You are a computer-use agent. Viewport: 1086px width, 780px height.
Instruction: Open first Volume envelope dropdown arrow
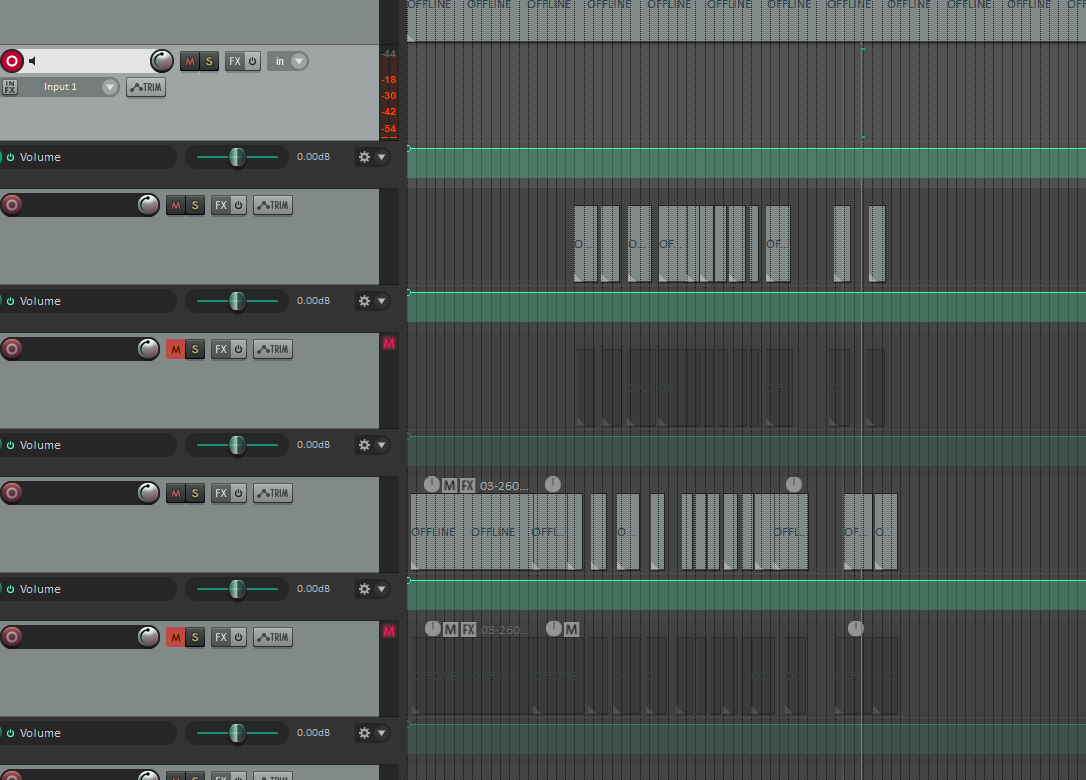(x=382, y=157)
